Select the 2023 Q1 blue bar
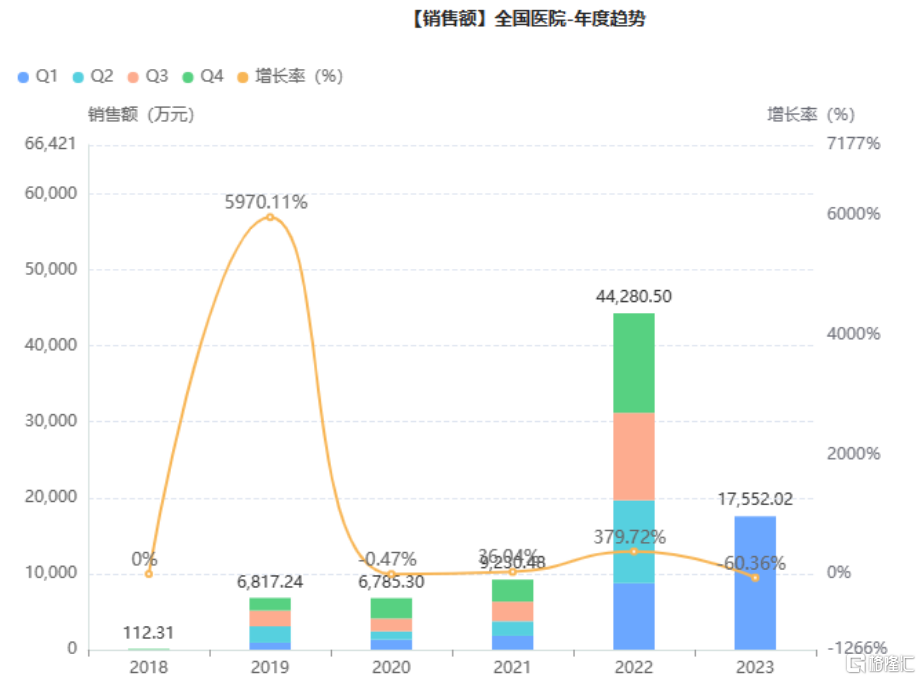The width and height of the screenshot is (921, 680). click(755, 583)
